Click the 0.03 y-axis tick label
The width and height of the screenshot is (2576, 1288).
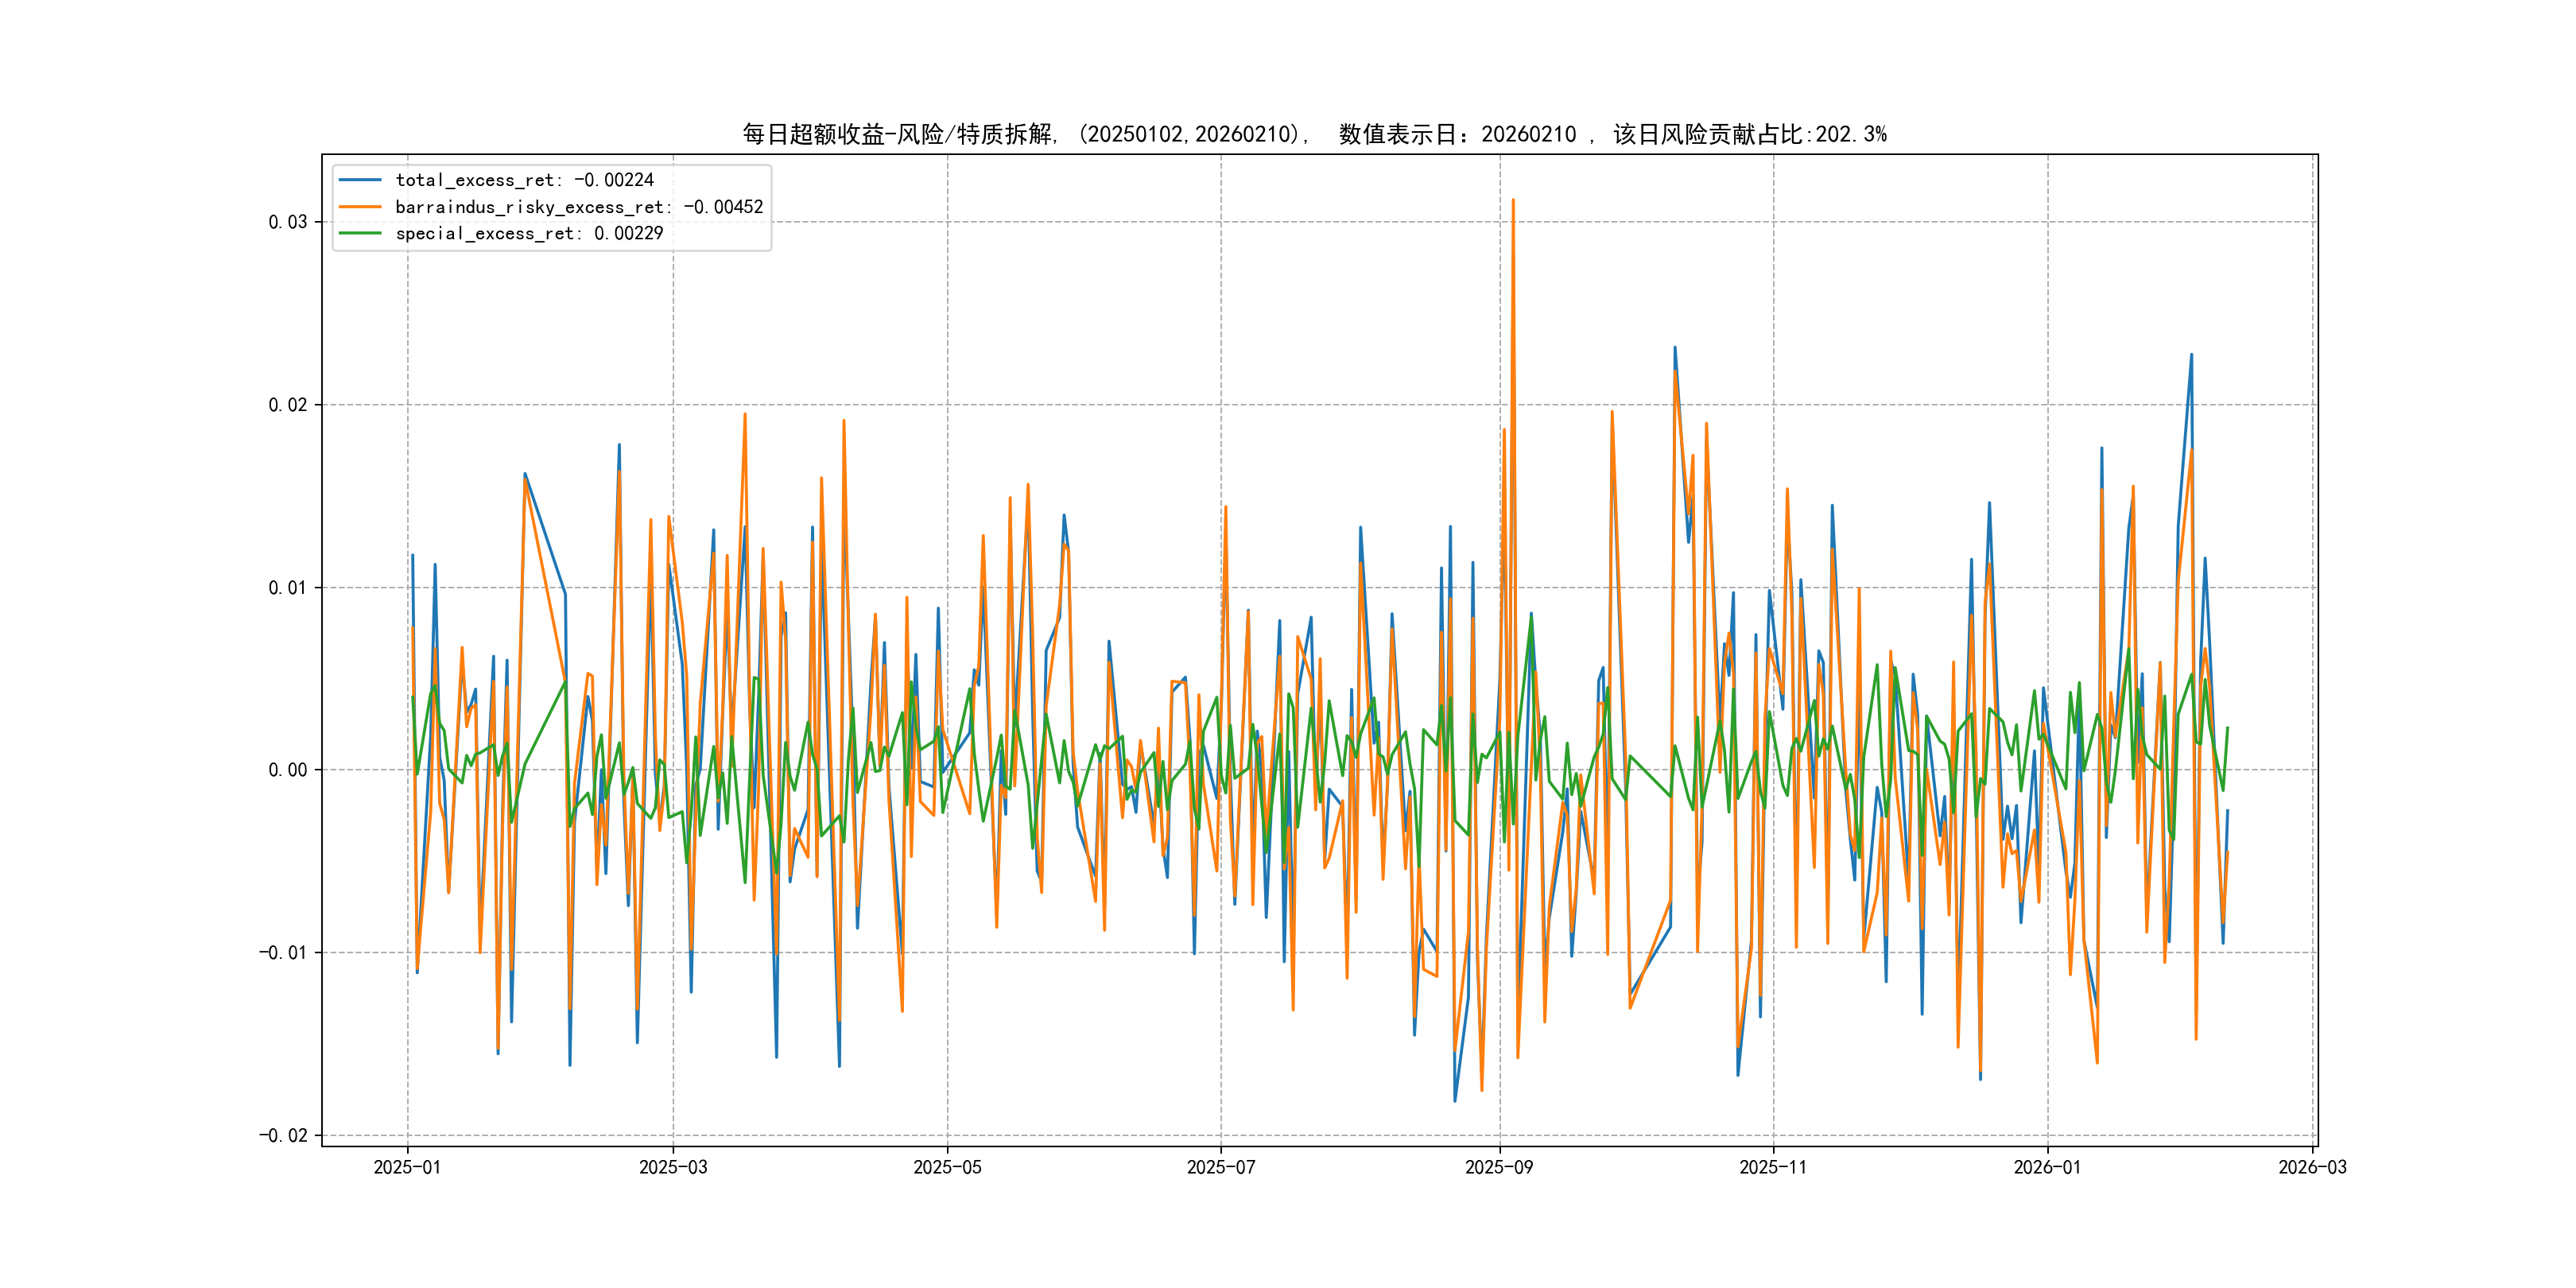coord(287,222)
